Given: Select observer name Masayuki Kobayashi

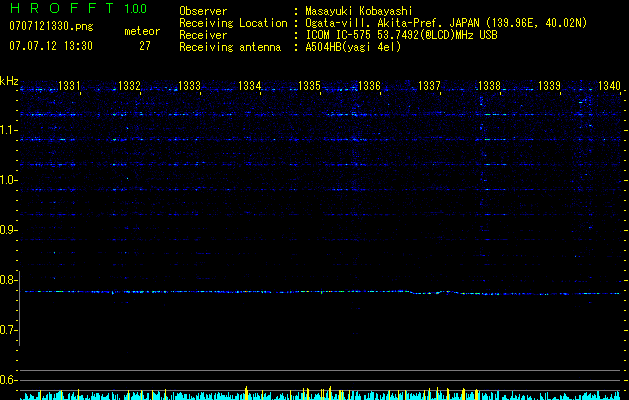Looking at the screenshot, I should 359,11.
